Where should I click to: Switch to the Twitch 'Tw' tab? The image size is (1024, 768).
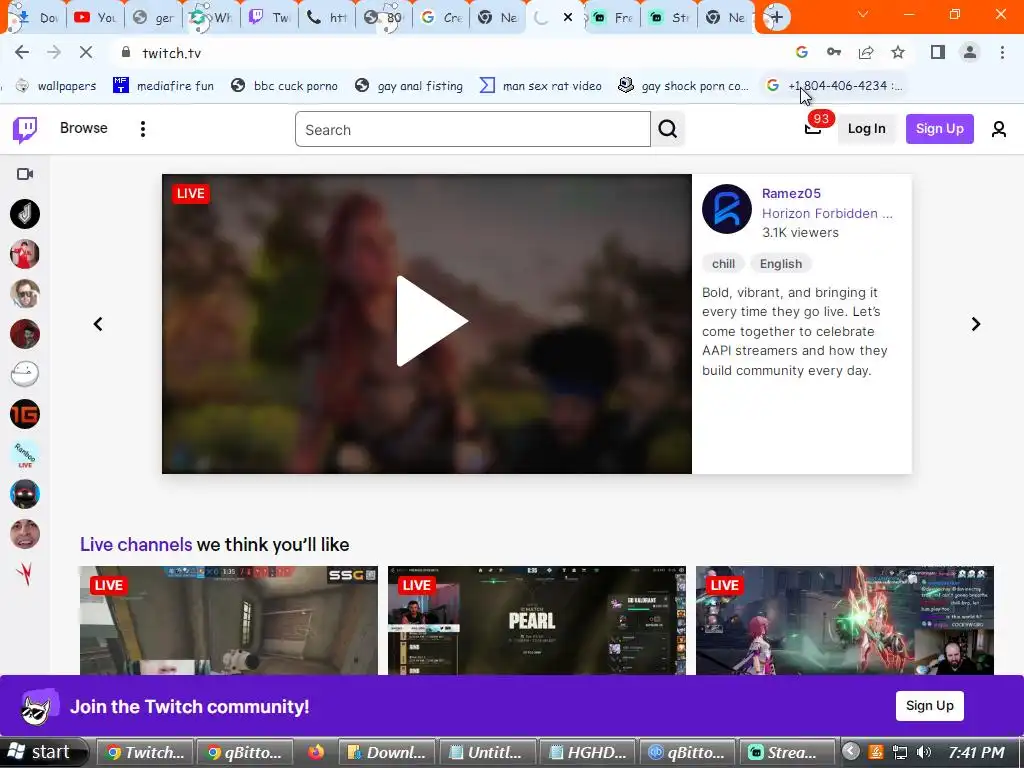click(269, 18)
